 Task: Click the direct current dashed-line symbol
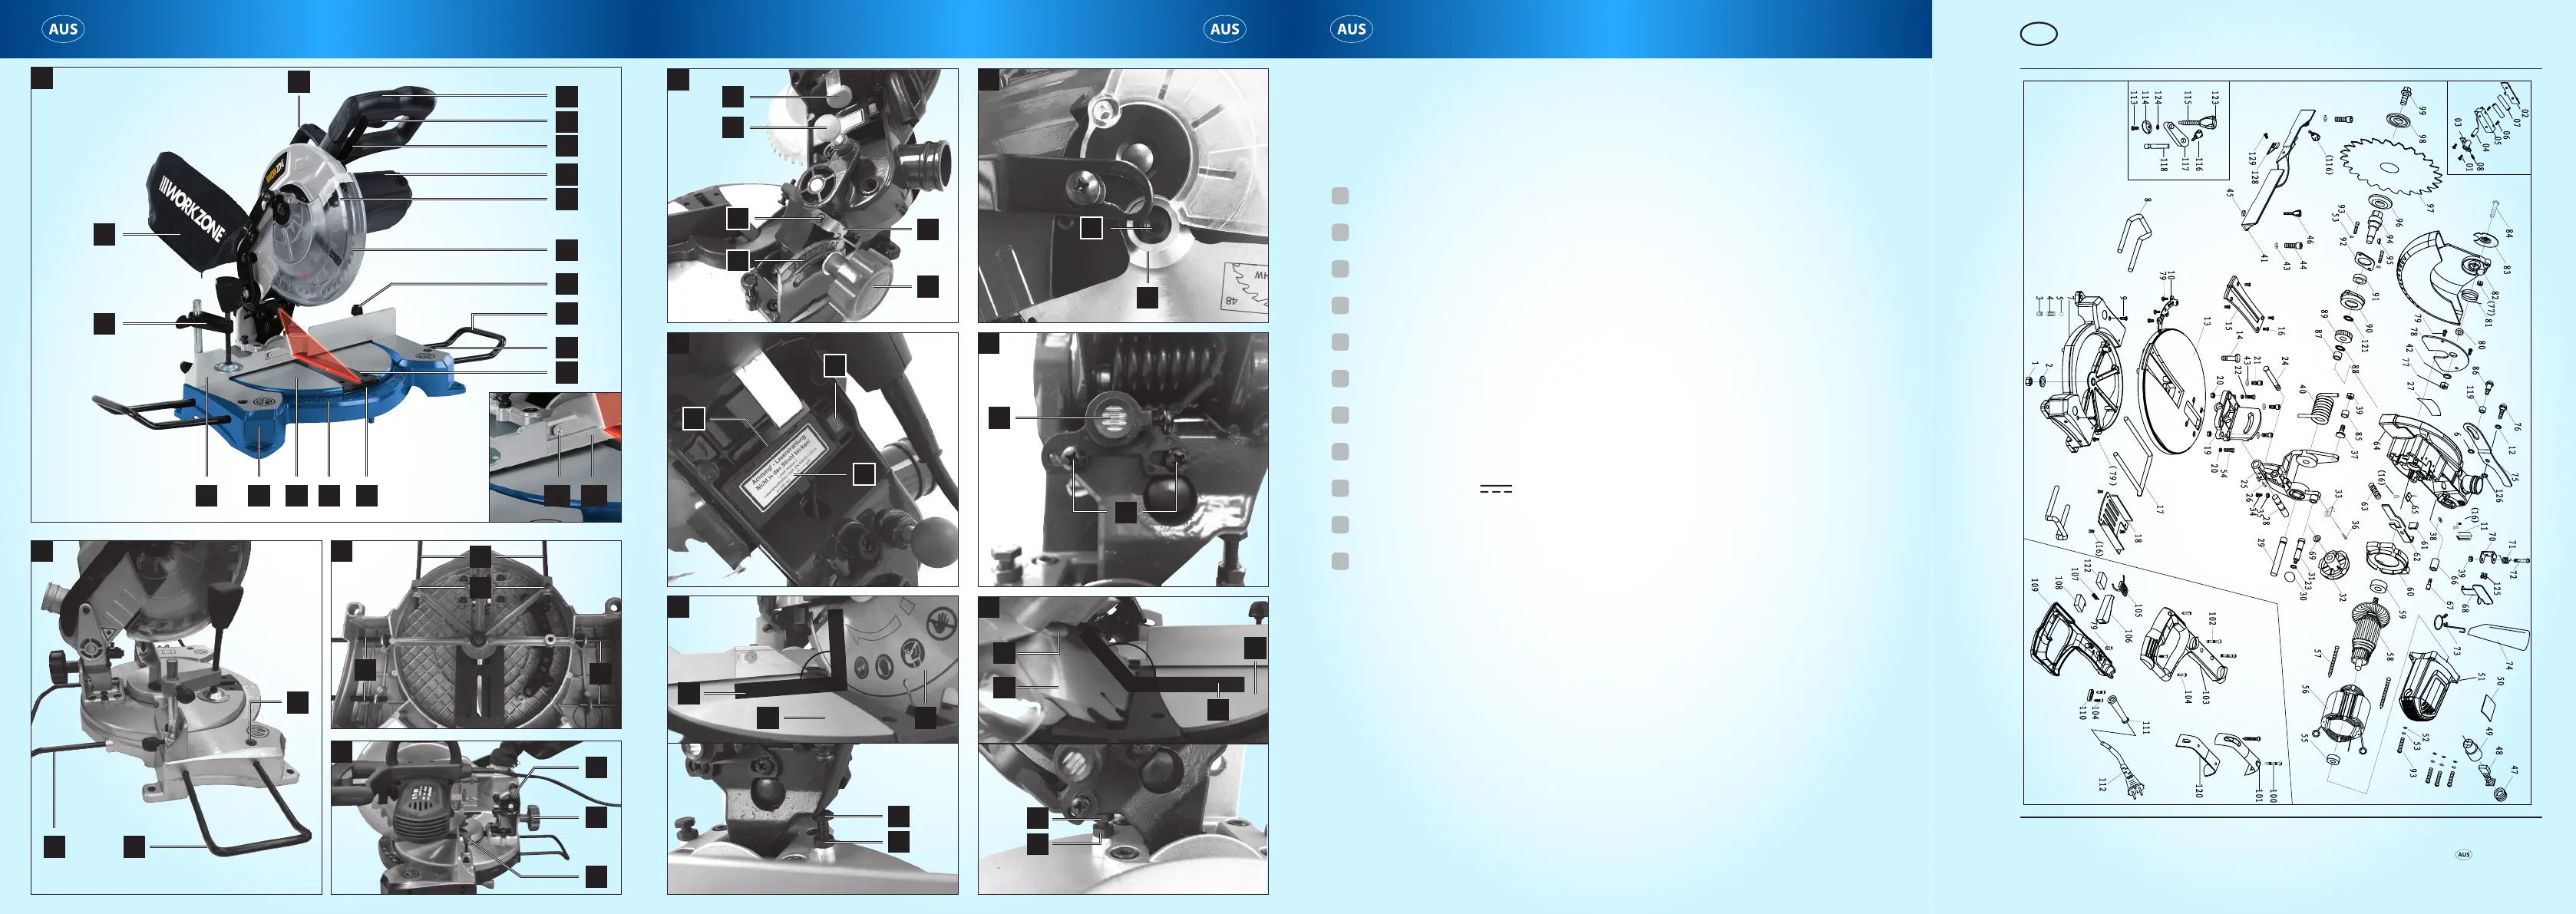point(1495,490)
